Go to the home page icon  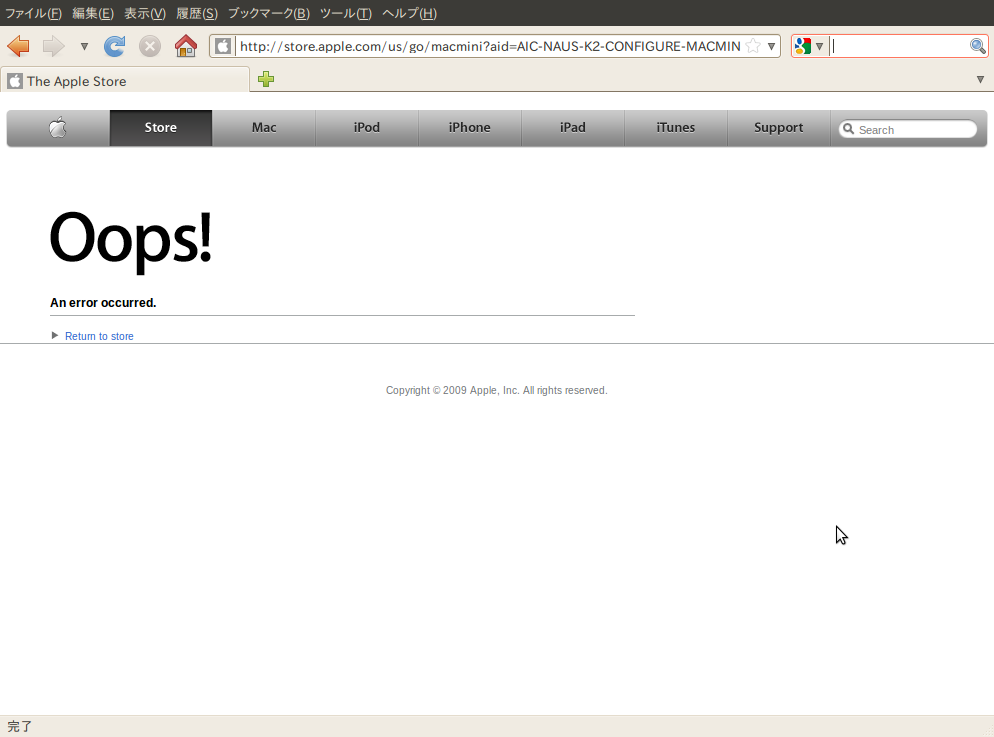click(186, 46)
